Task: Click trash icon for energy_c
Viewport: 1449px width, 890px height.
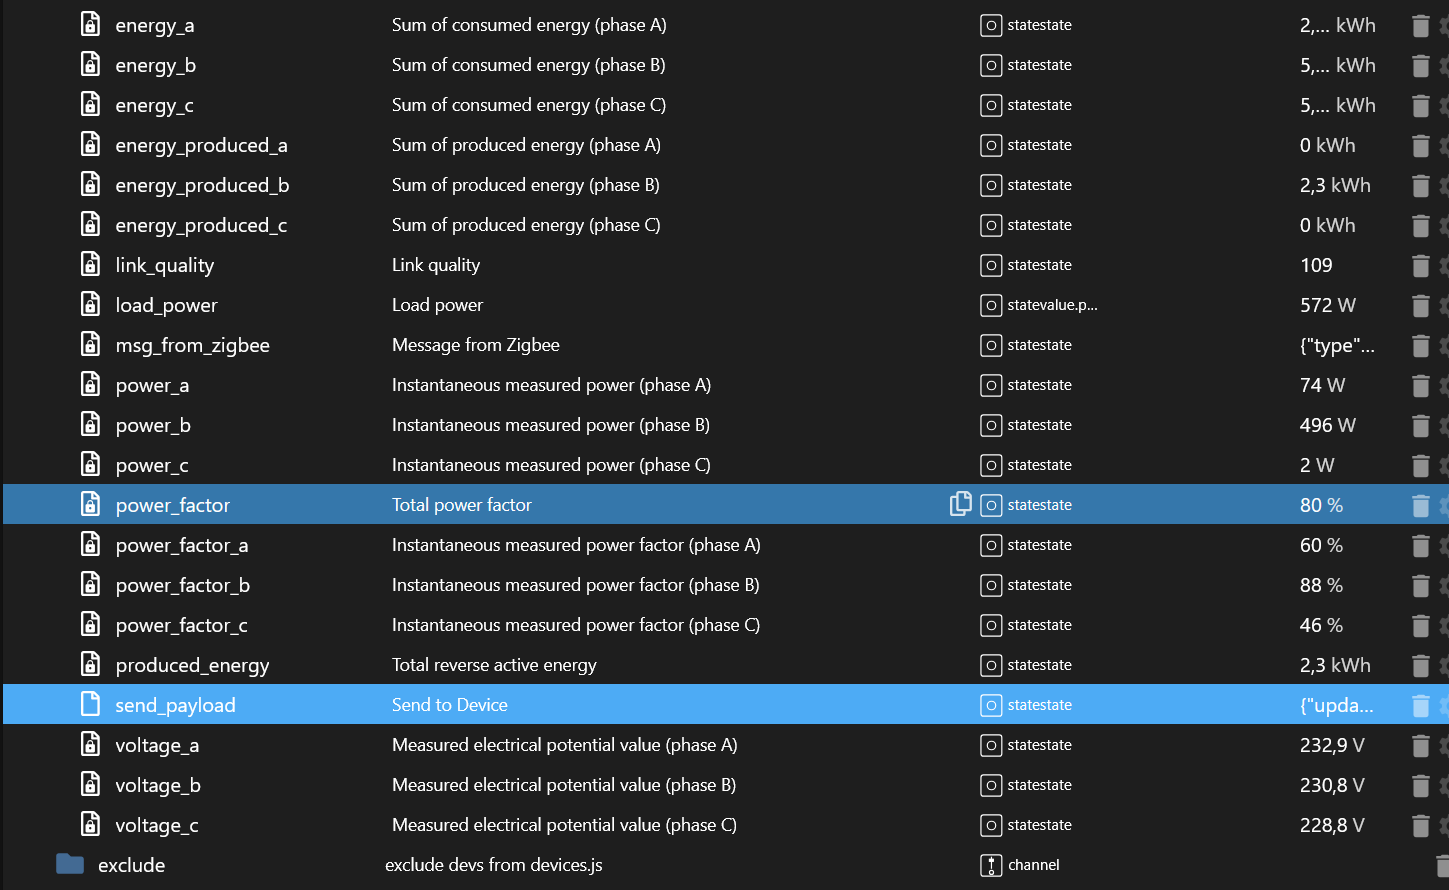Action: pyautogui.click(x=1420, y=105)
